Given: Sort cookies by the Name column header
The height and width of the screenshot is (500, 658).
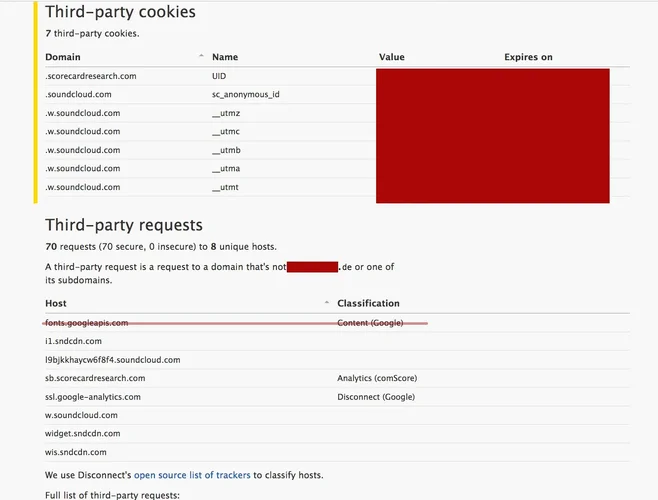Looking at the screenshot, I should pos(225,58).
